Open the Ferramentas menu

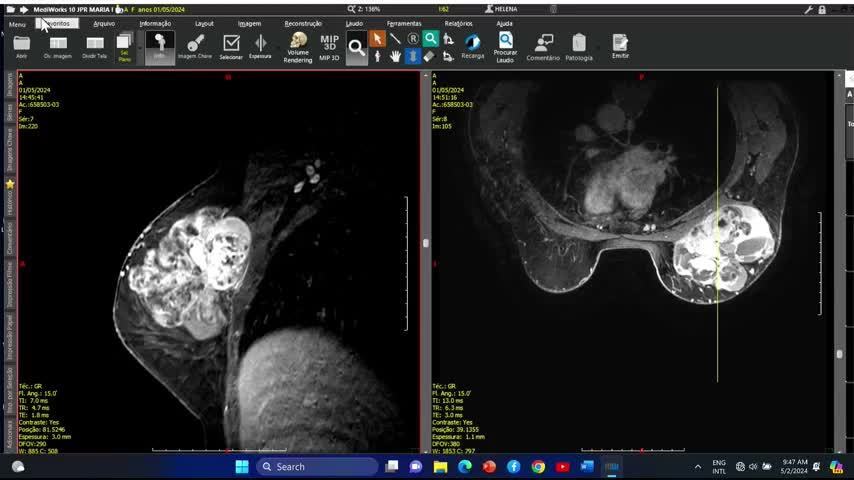click(404, 23)
